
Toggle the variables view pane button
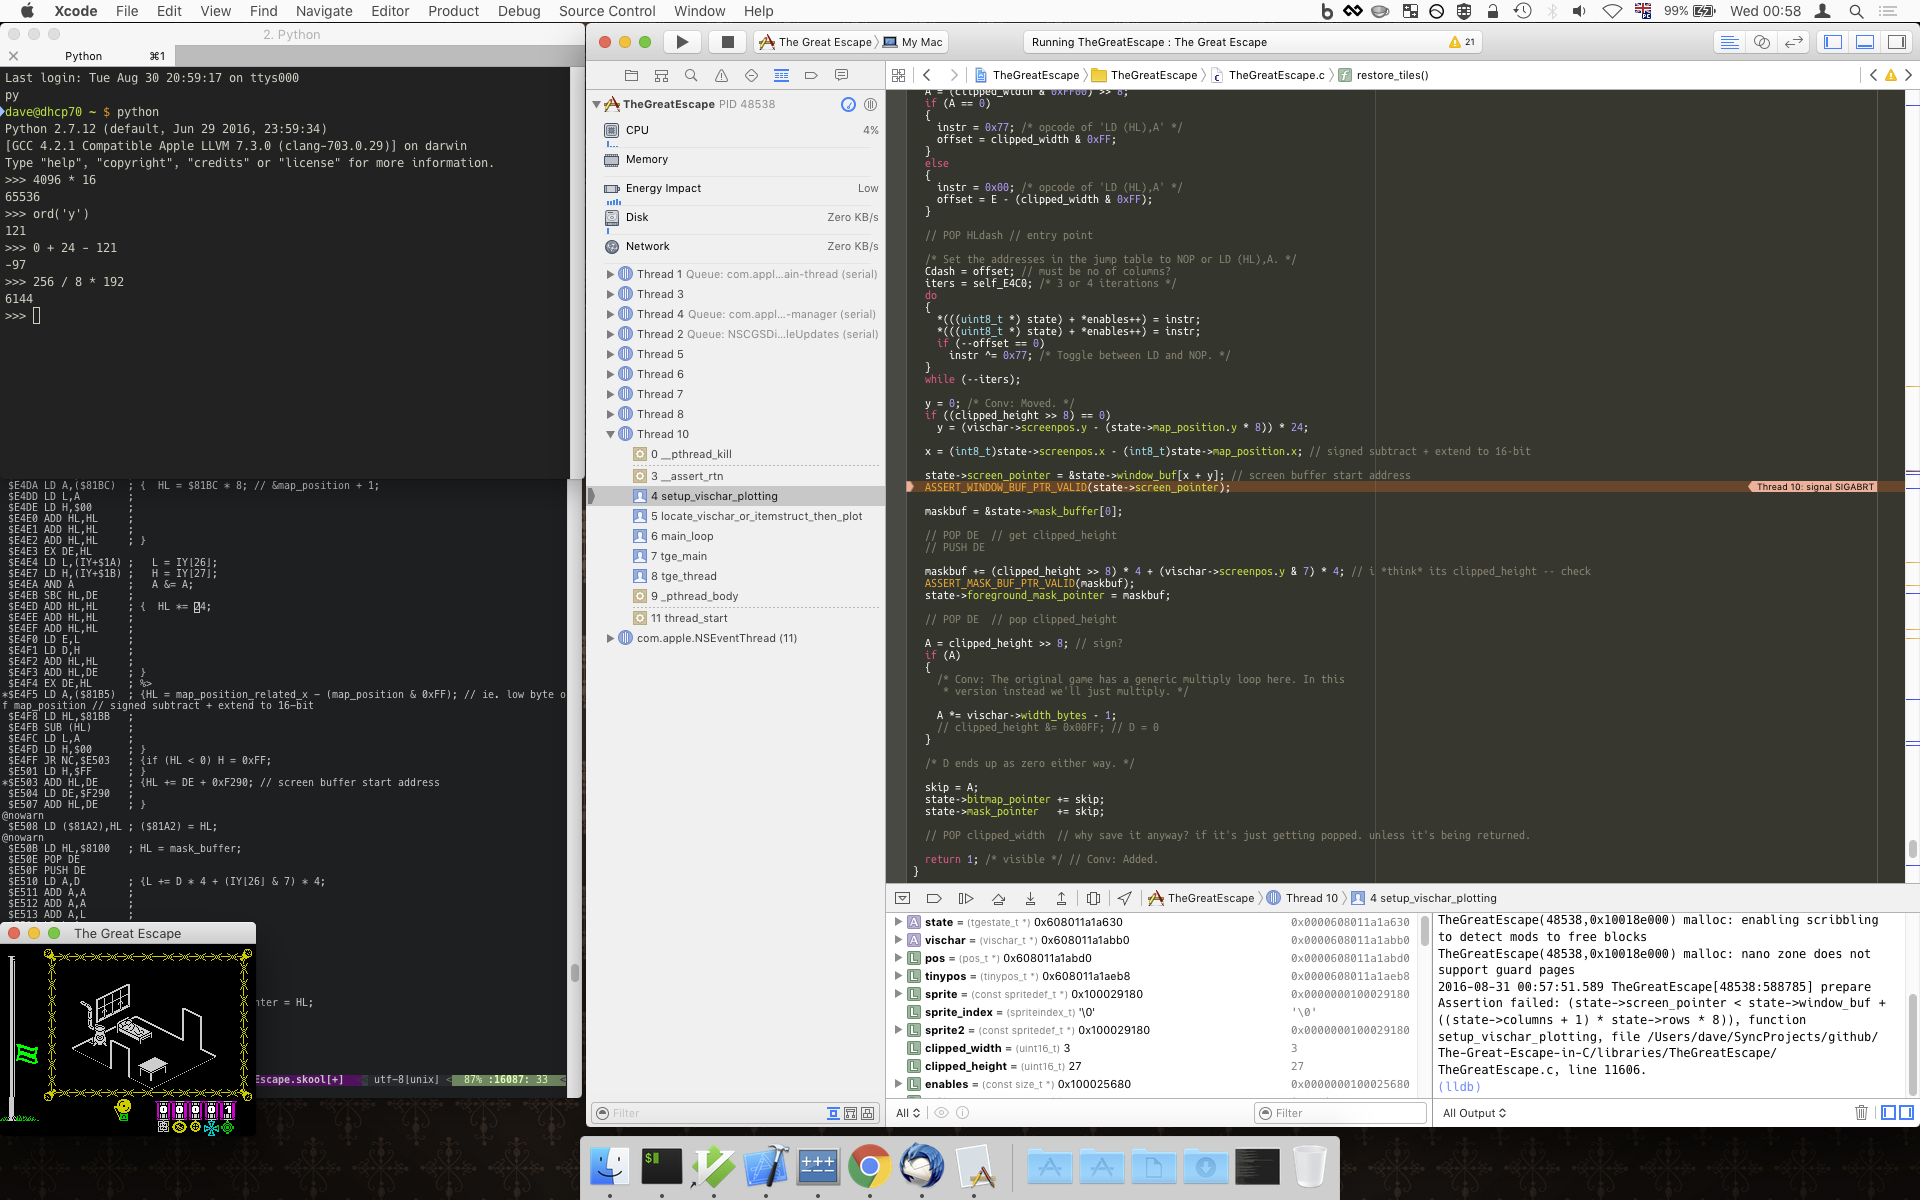[1888, 1112]
